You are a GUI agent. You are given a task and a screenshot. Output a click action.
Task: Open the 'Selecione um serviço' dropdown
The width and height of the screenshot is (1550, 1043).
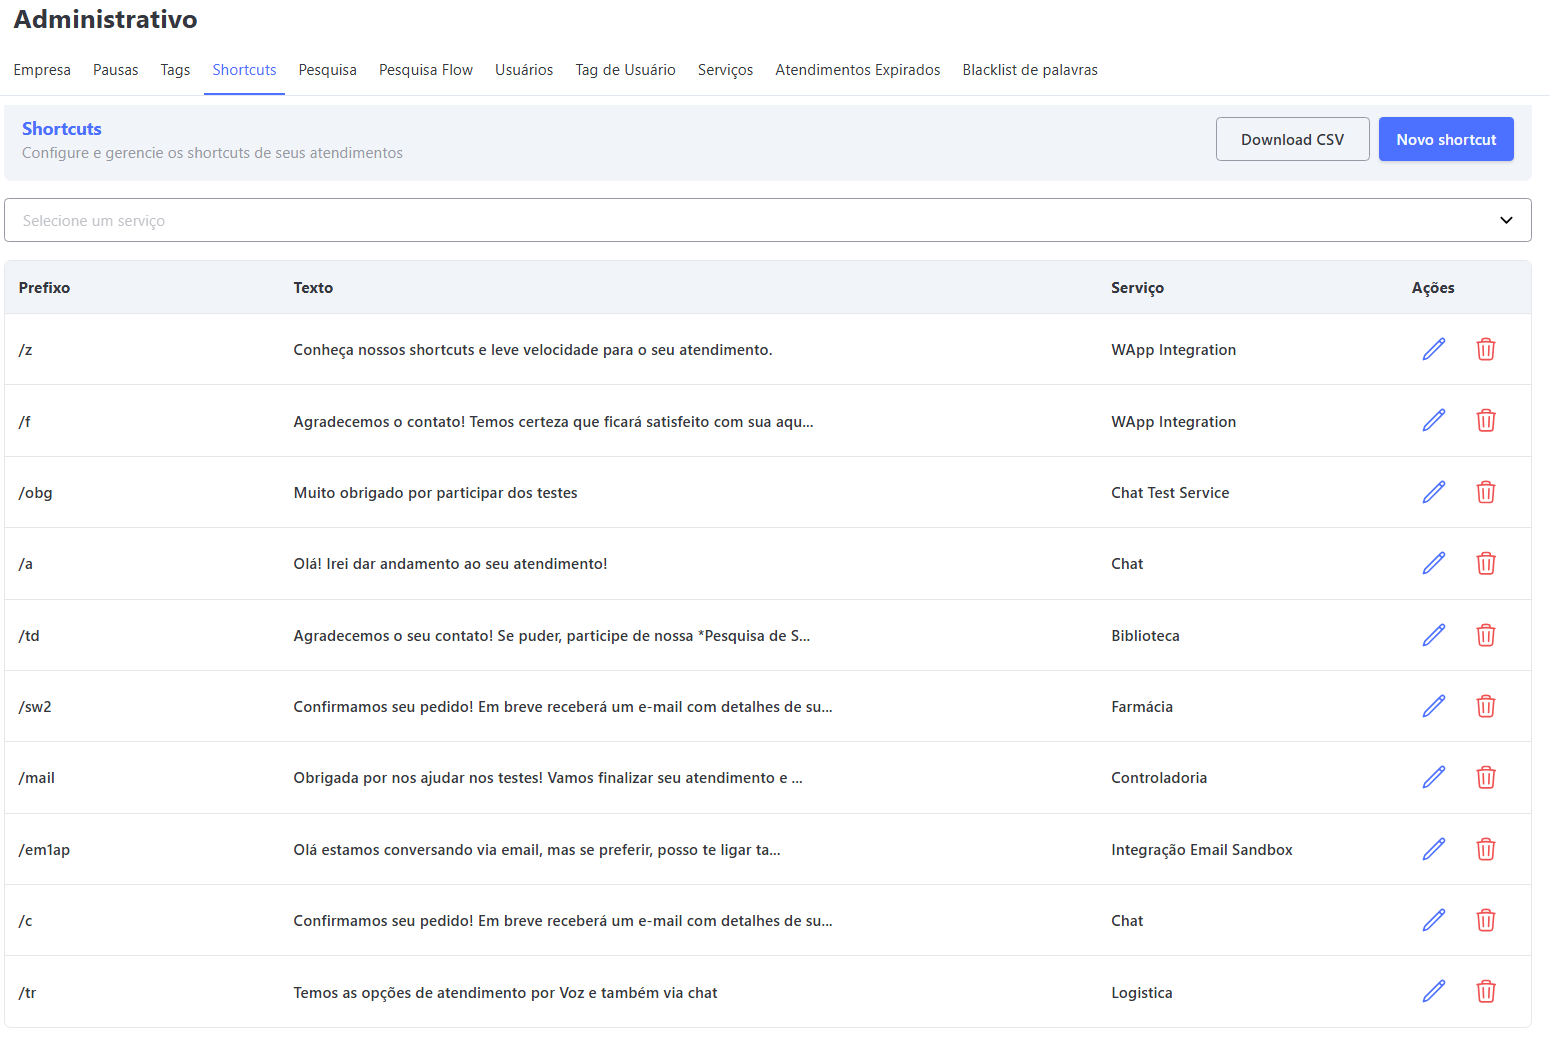pos(768,220)
